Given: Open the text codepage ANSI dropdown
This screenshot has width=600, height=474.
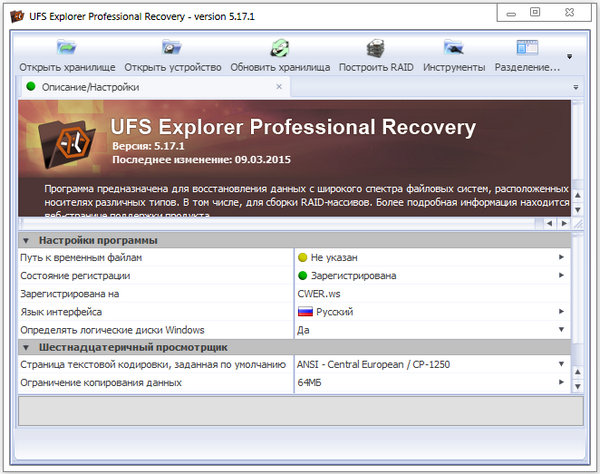Looking at the screenshot, I should (x=561, y=365).
